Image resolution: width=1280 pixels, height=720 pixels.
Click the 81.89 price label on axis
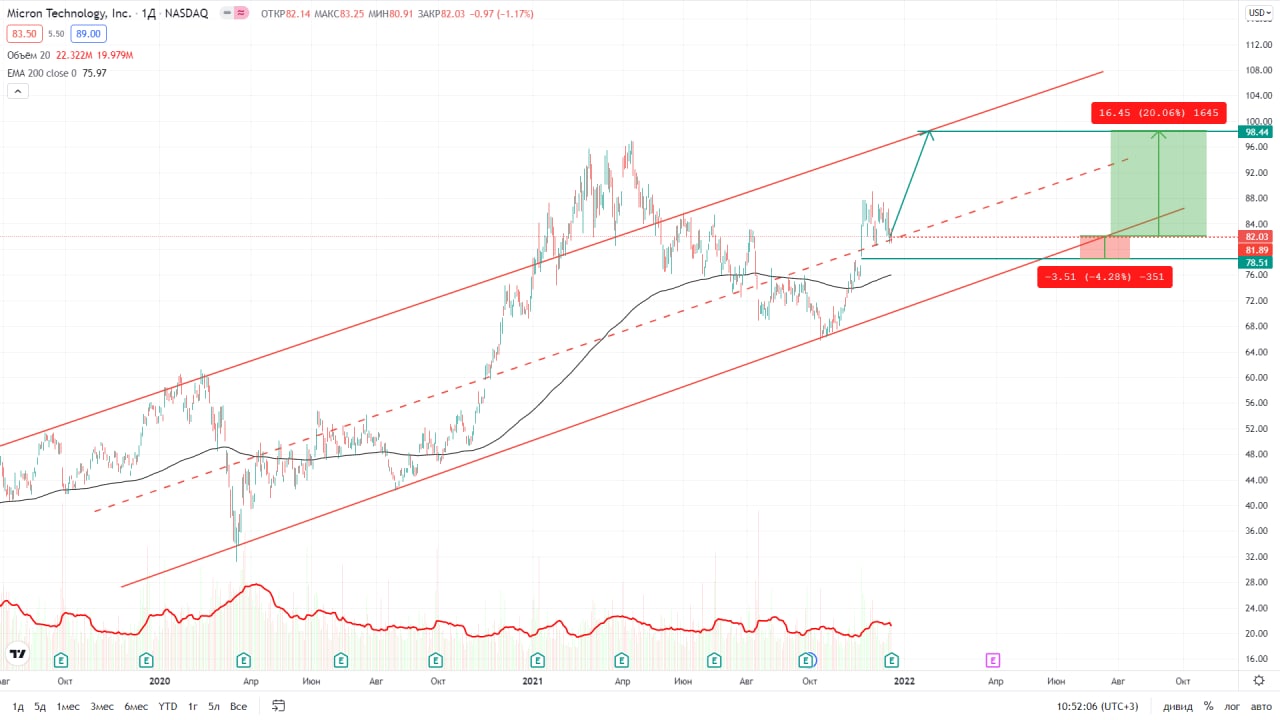pos(1254,249)
